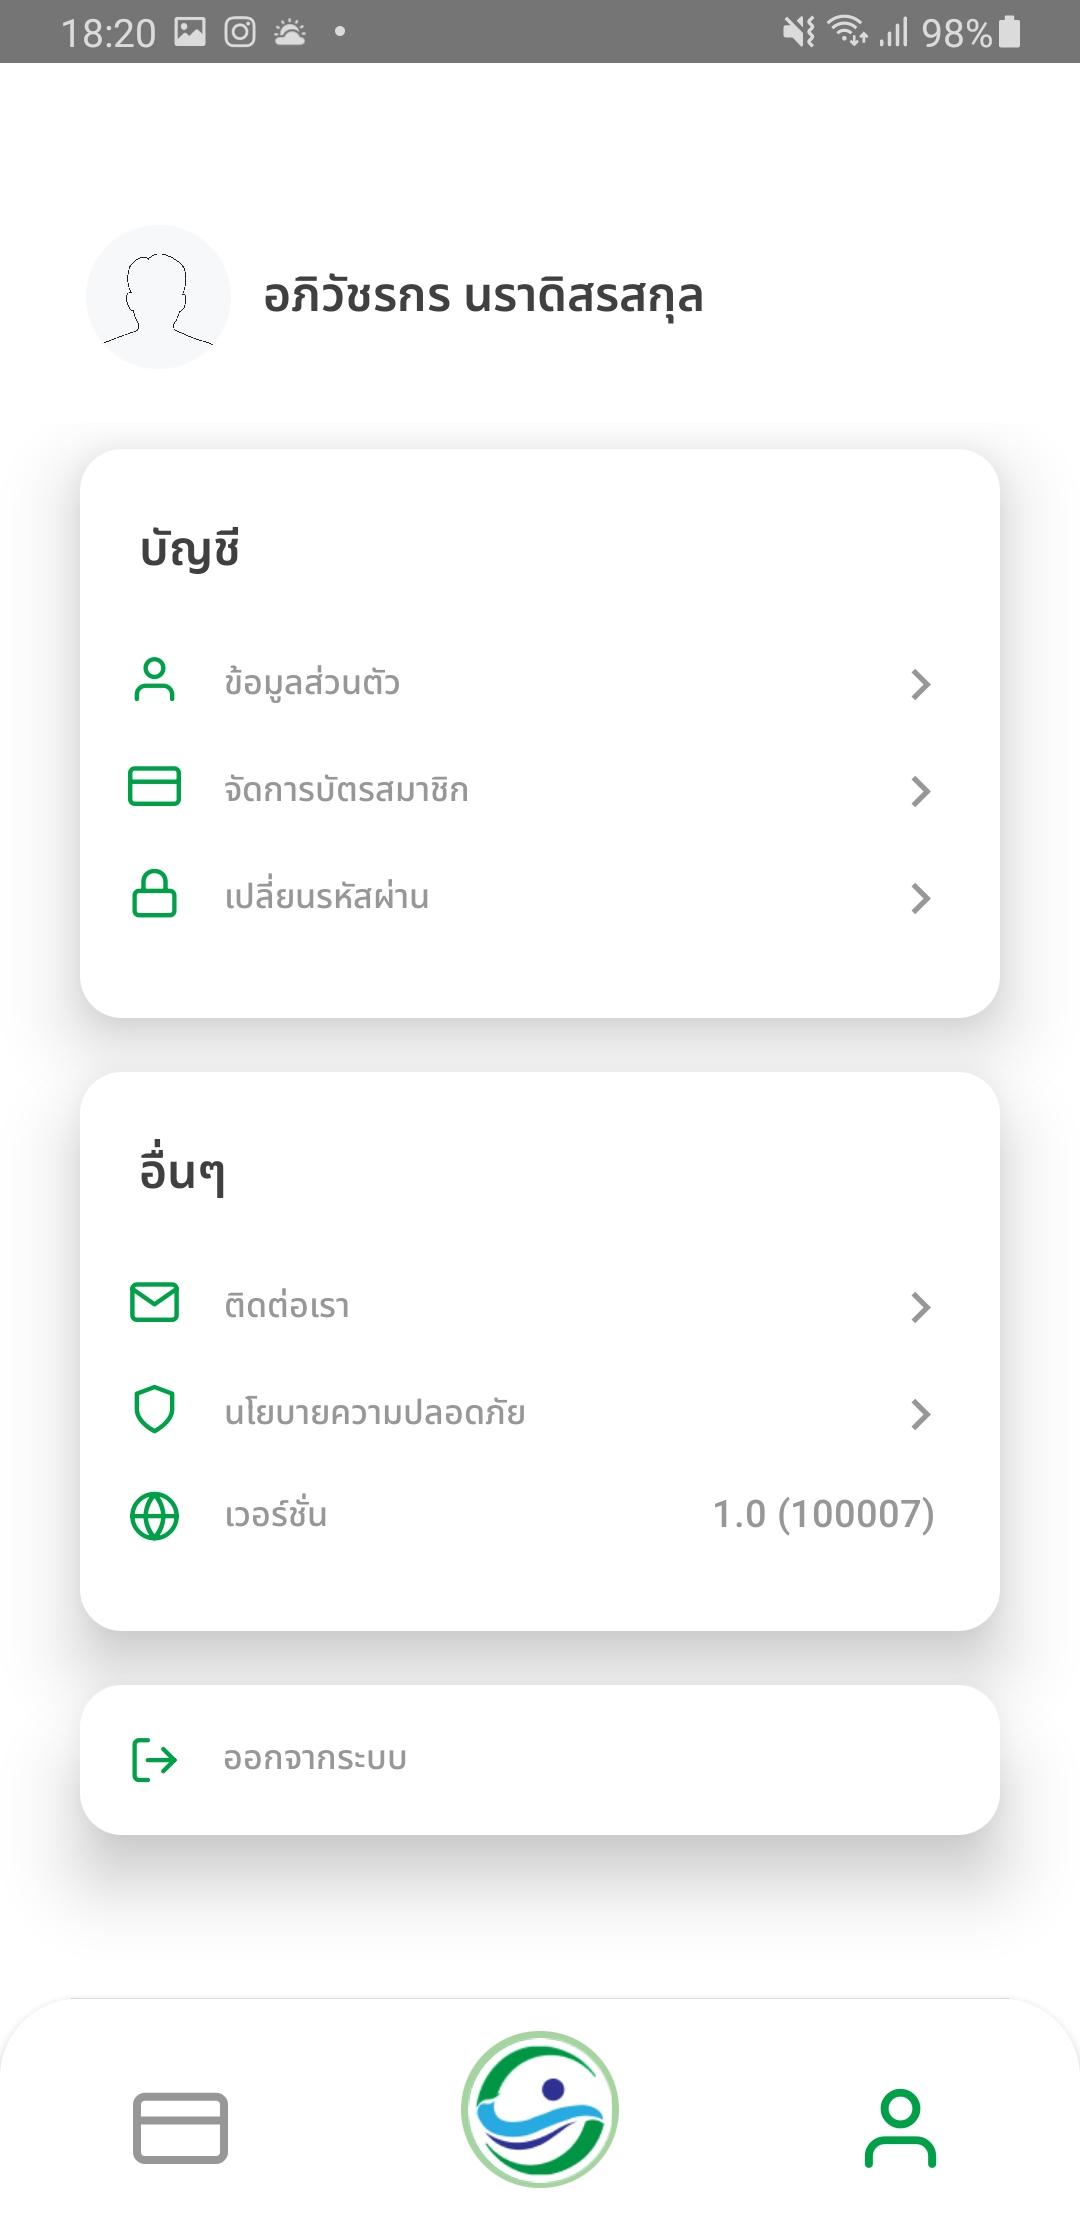Expand เปลี่ยนรหัสผ่าน using its chevron arrow

tap(920, 898)
